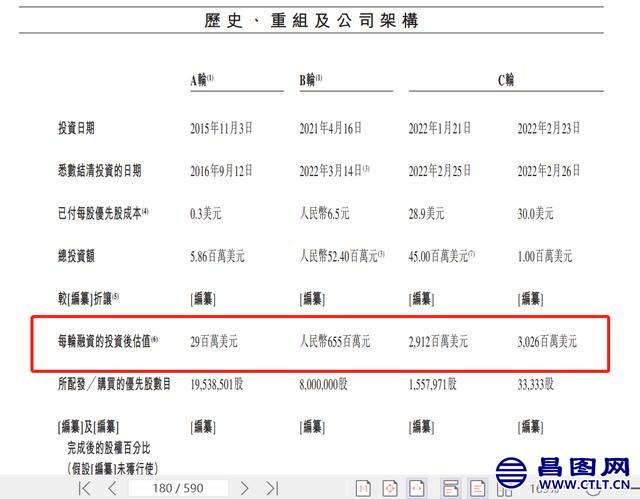Select the value 30.0美元
Viewport: 640px width, 499px height.
(x=536, y=213)
